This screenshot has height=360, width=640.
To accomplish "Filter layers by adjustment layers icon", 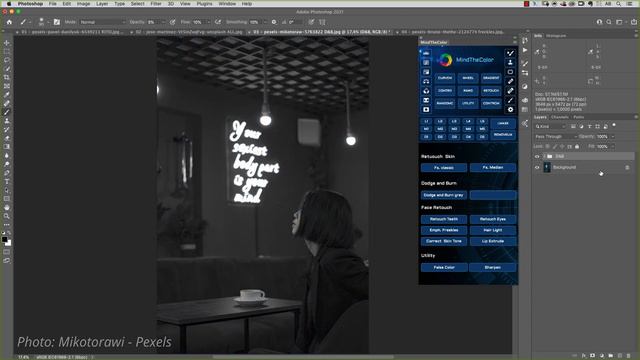I will (x=581, y=127).
